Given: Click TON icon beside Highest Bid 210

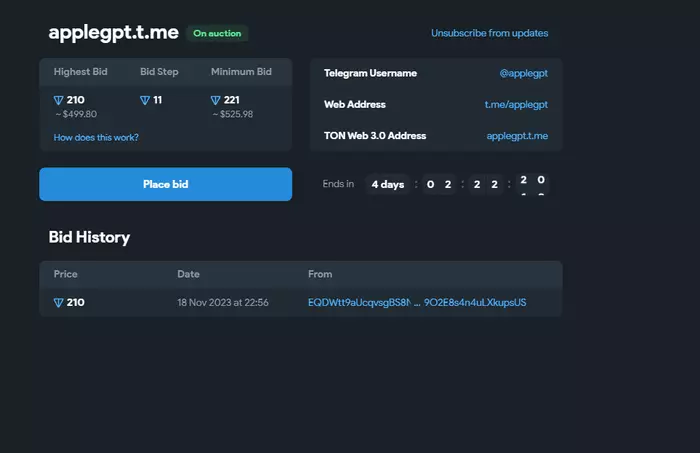Looking at the screenshot, I should click(x=58, y=100).
